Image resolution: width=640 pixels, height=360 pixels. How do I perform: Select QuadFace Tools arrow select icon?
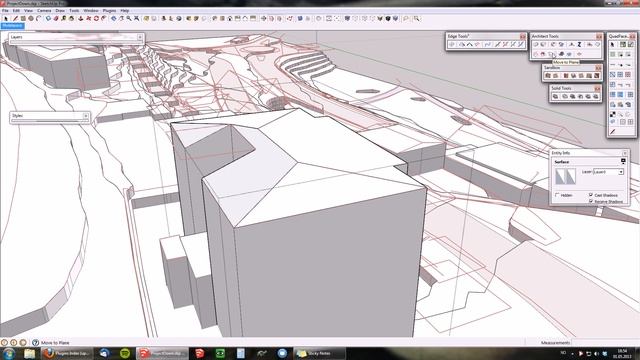[x=612, y=44]
